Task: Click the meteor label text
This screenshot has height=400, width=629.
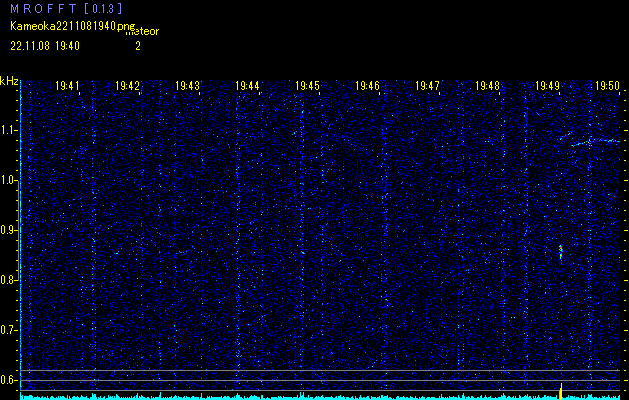Action: point(142,32)
